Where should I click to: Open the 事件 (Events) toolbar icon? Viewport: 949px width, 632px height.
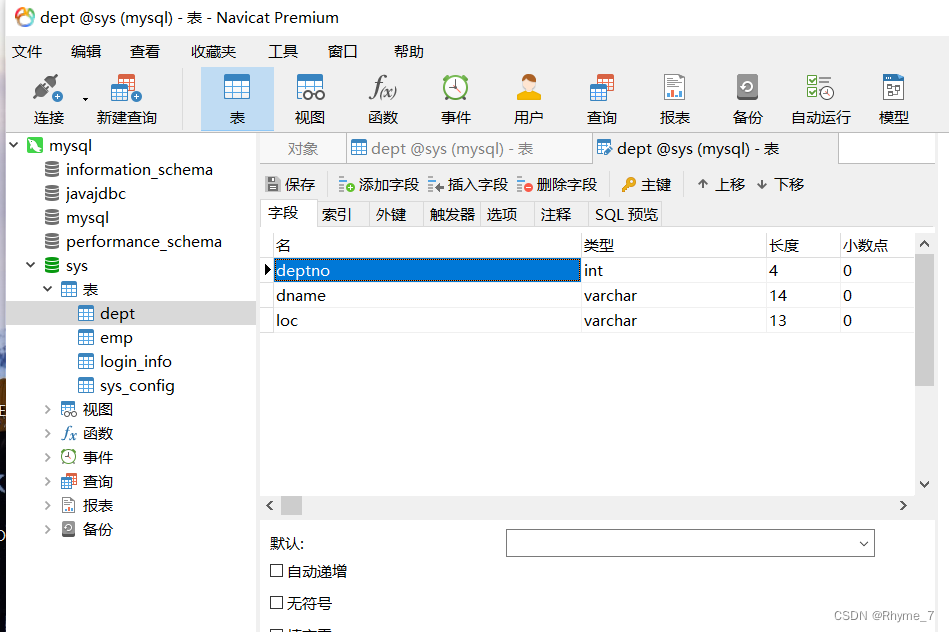pos(455,97)
